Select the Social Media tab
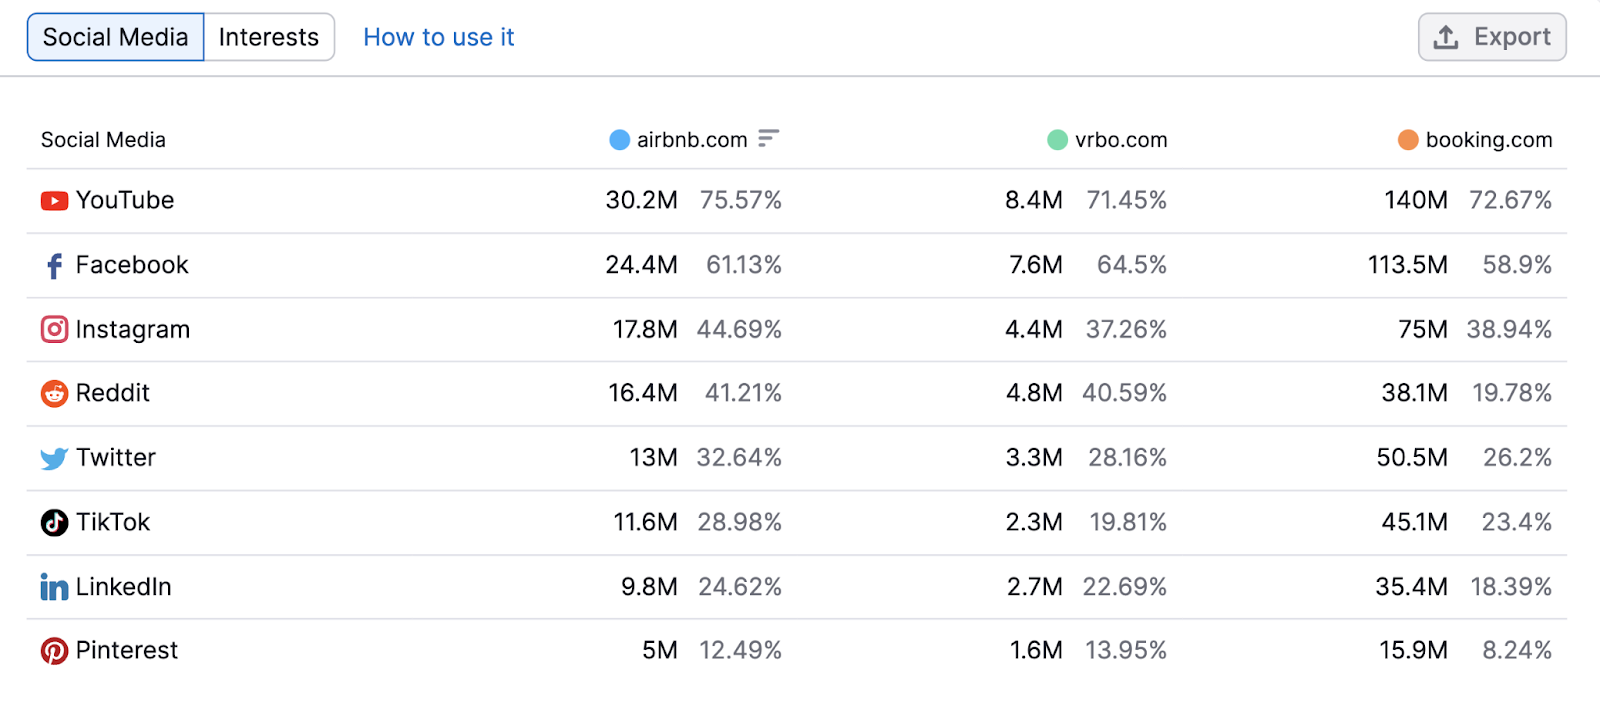 pyautogui.click(x=114, y=37)
